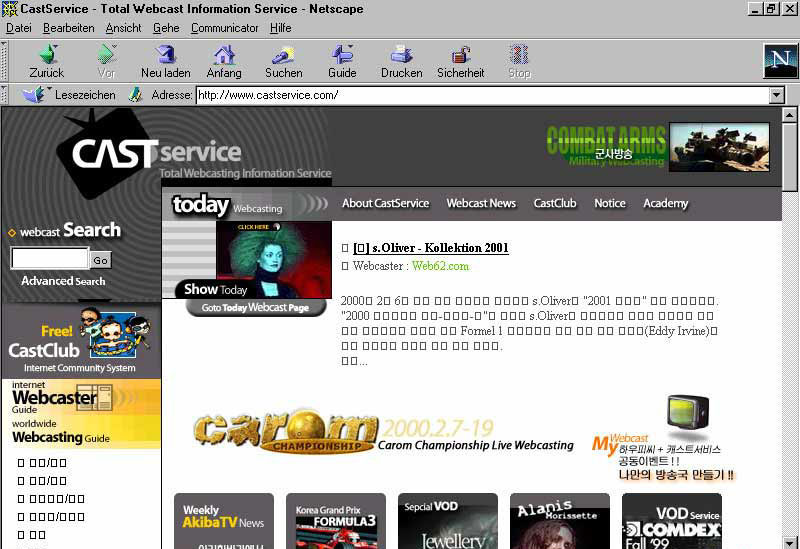Click the vertical scrollbar down arrow
The width and height of the screenshot is (800, 549).
tap(789, 541)
